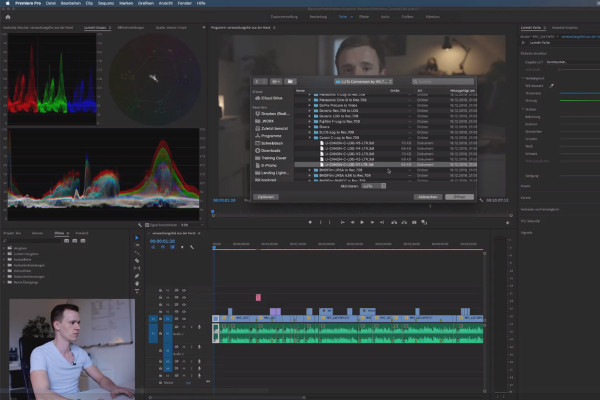600x400 pixels.
Task: Toggle linked selection in timeline header
Action: click(x=172, y=247)
